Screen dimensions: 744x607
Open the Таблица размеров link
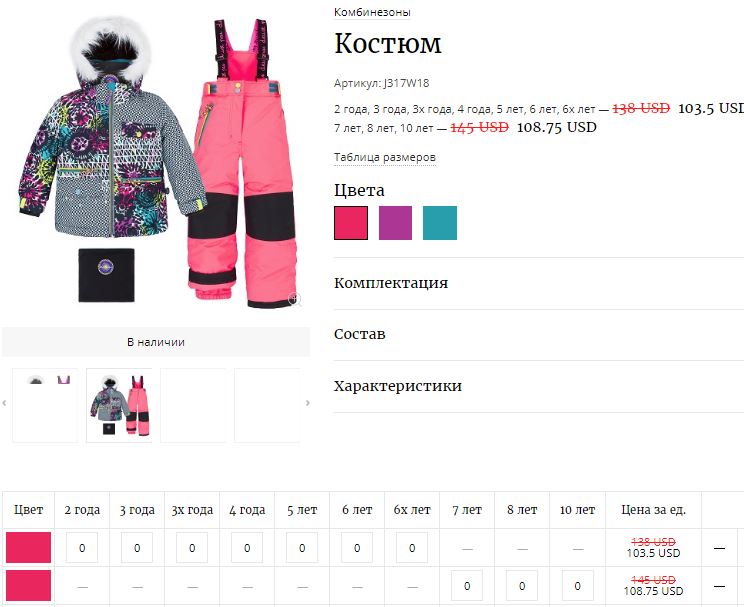(385, 157)
